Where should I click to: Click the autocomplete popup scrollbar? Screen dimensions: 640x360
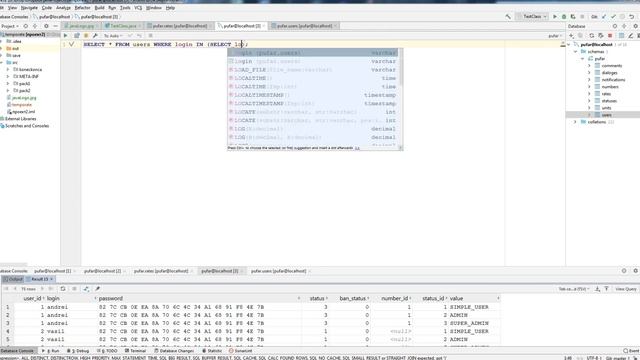coord(401,67)
